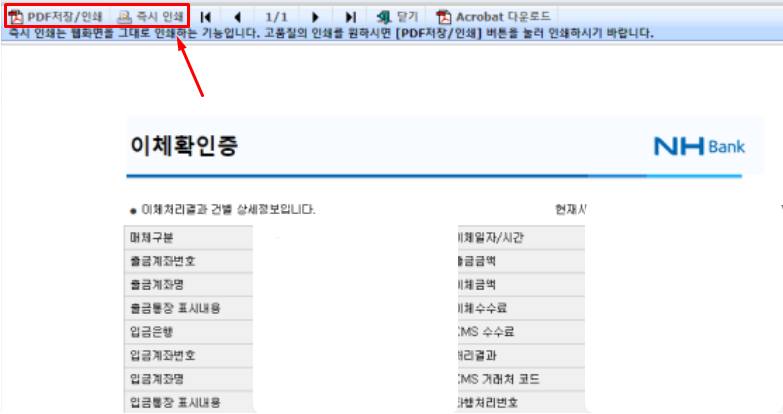This screenshot has width=783, height=414.
Task: Click the 닫기 close button
Action: click(x=397, y=17)
